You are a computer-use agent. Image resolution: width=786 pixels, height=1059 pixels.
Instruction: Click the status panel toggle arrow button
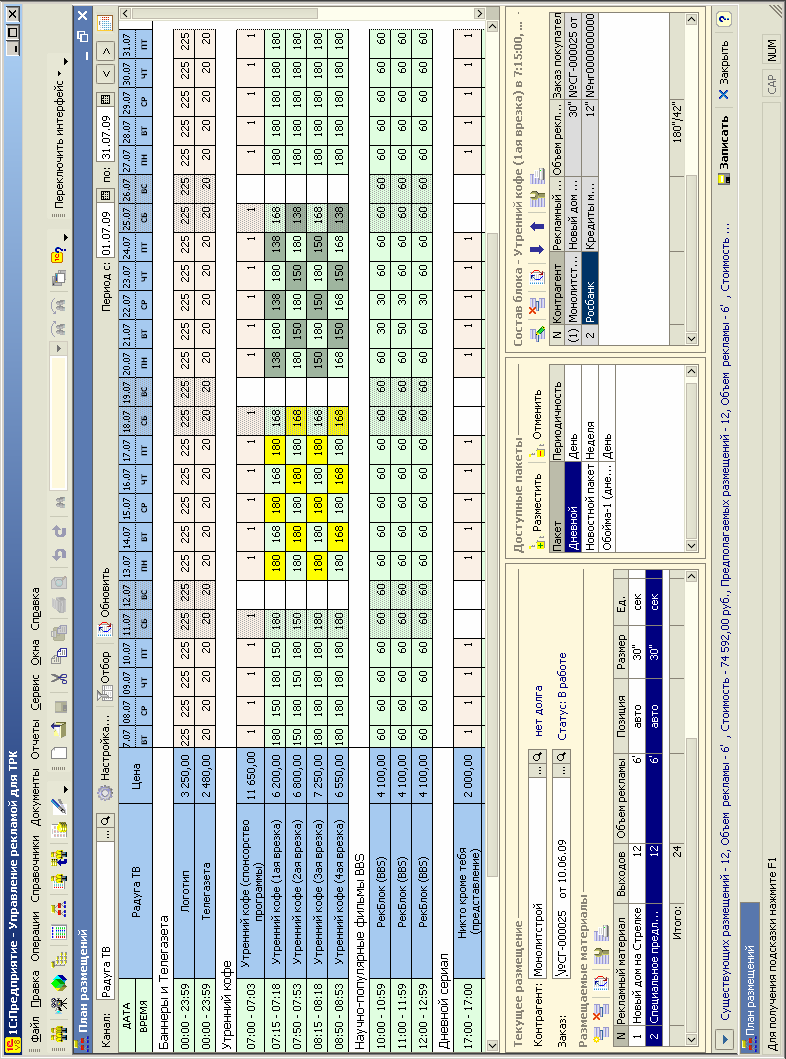pos(725,1038)
